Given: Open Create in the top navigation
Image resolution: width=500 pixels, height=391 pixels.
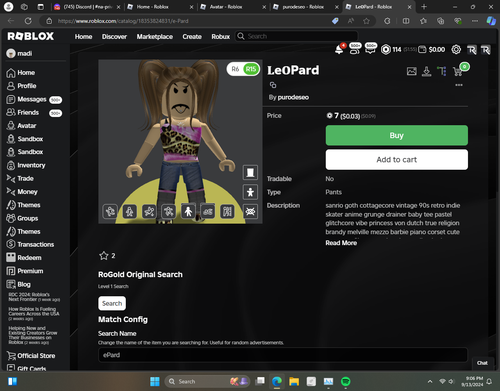Looking at the screenshot, I should click(192, 37).
